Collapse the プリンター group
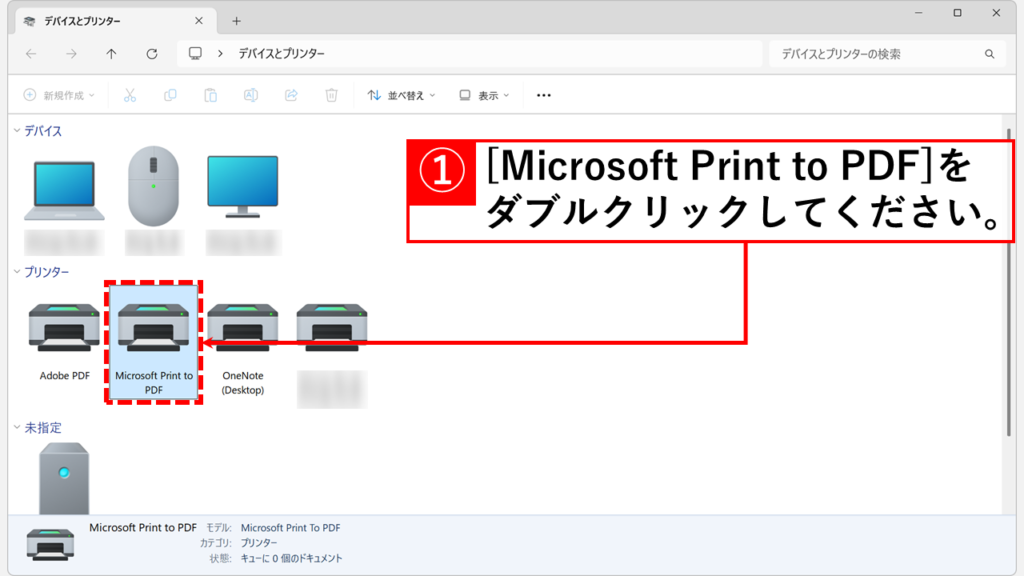The height and width of the screenshot is (576, 1024). coord(17,272)
